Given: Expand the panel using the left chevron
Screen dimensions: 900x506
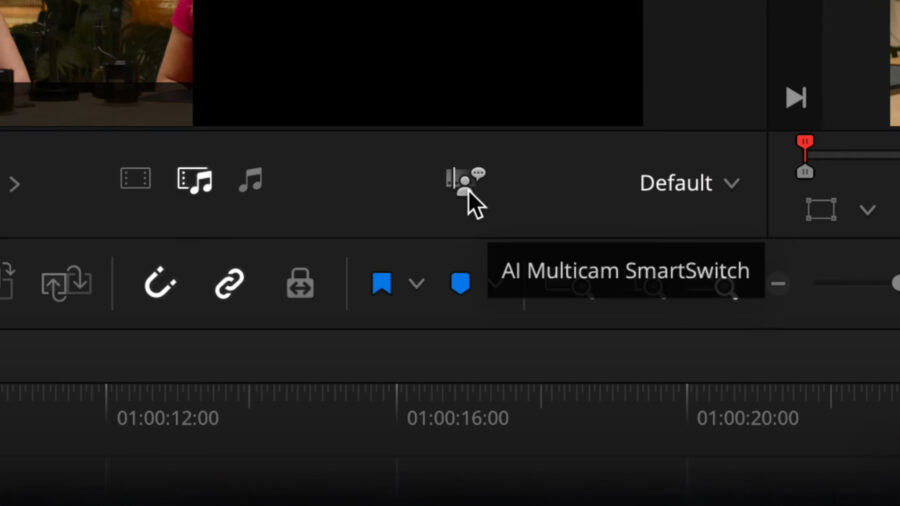Looking at the screenshot, I should 14,184.
